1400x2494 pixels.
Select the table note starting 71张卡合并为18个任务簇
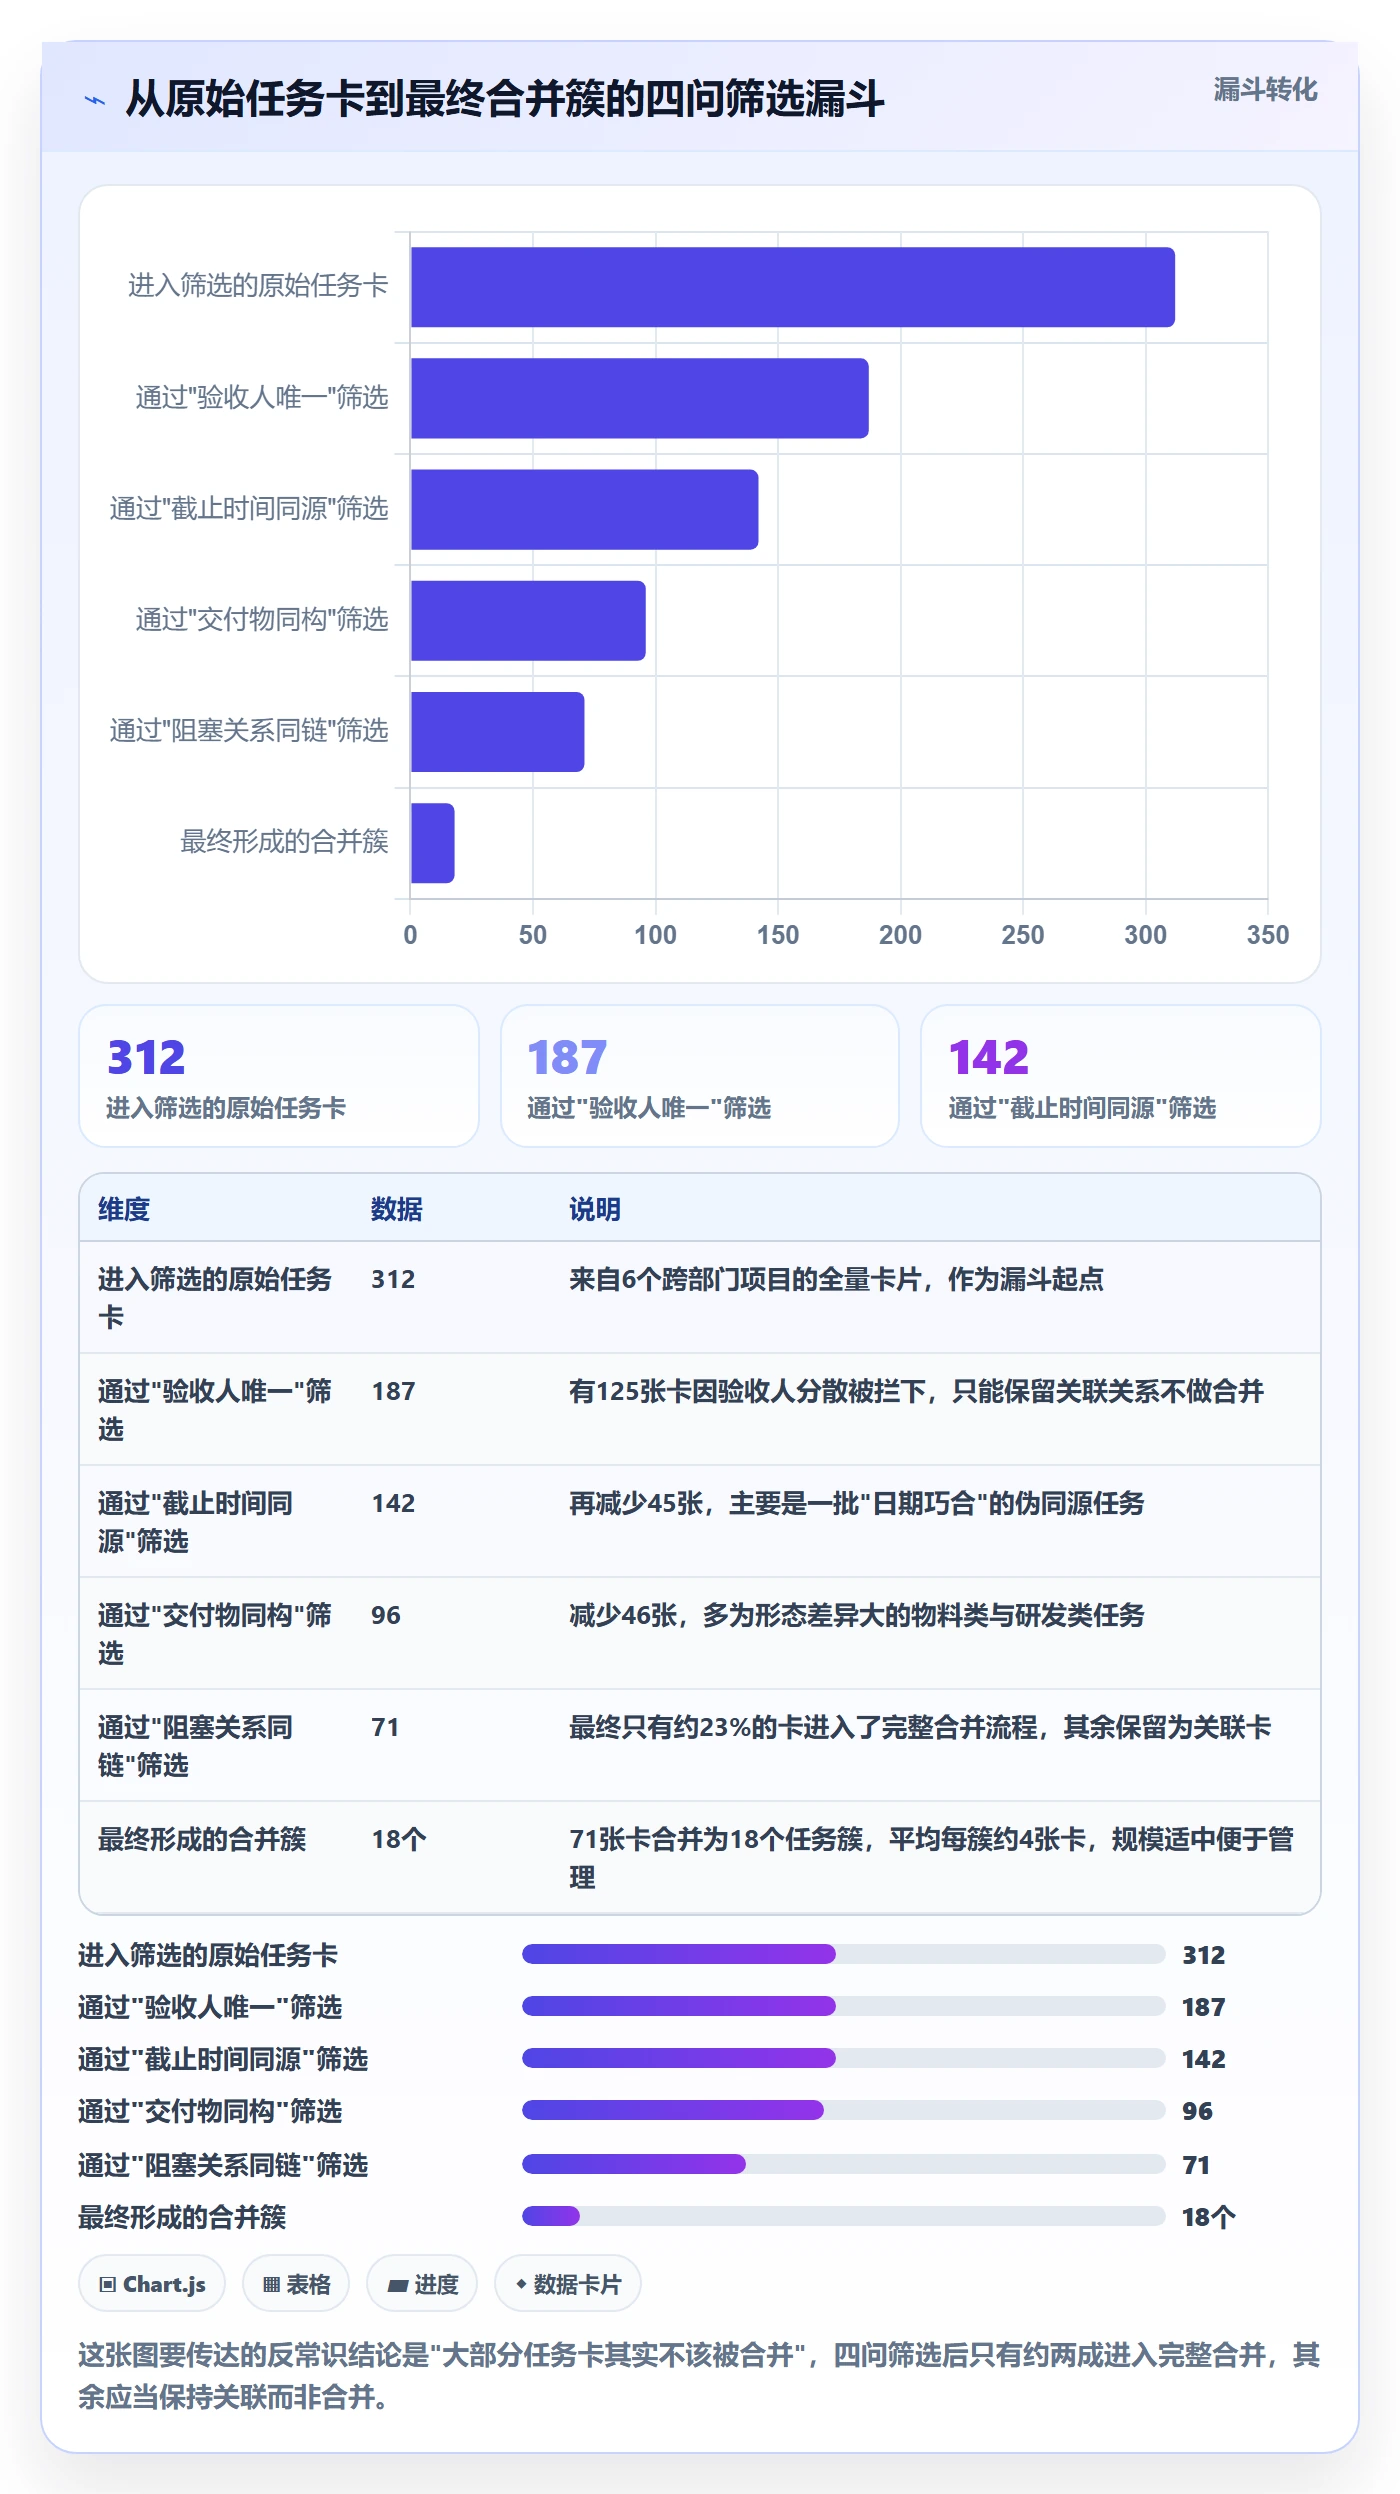click(932, 1858)
